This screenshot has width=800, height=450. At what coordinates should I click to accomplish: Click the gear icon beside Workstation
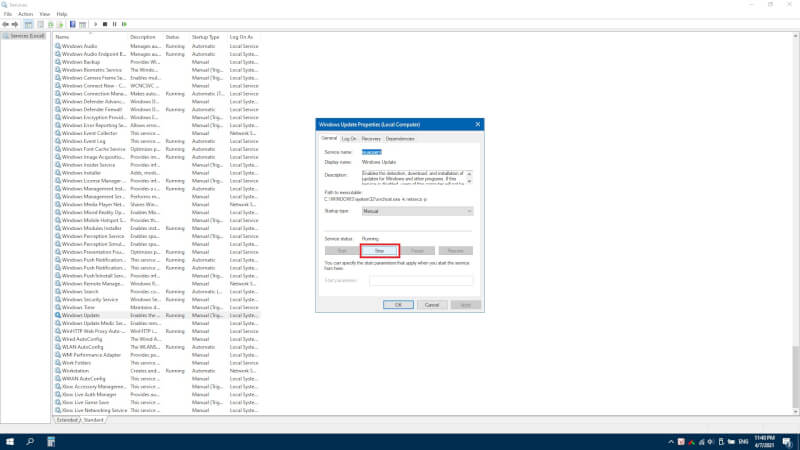[x=58, y=370]
